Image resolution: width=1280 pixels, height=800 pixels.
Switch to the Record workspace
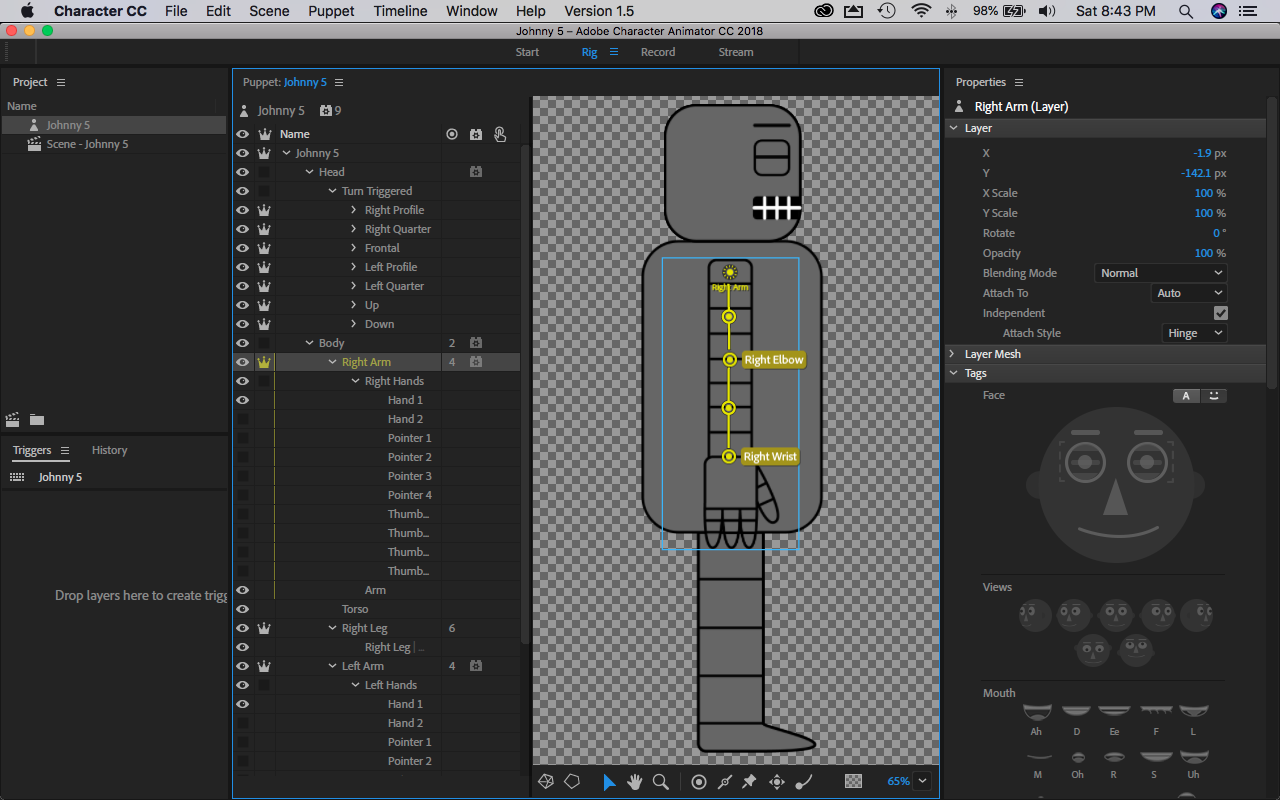pos(658,52)
